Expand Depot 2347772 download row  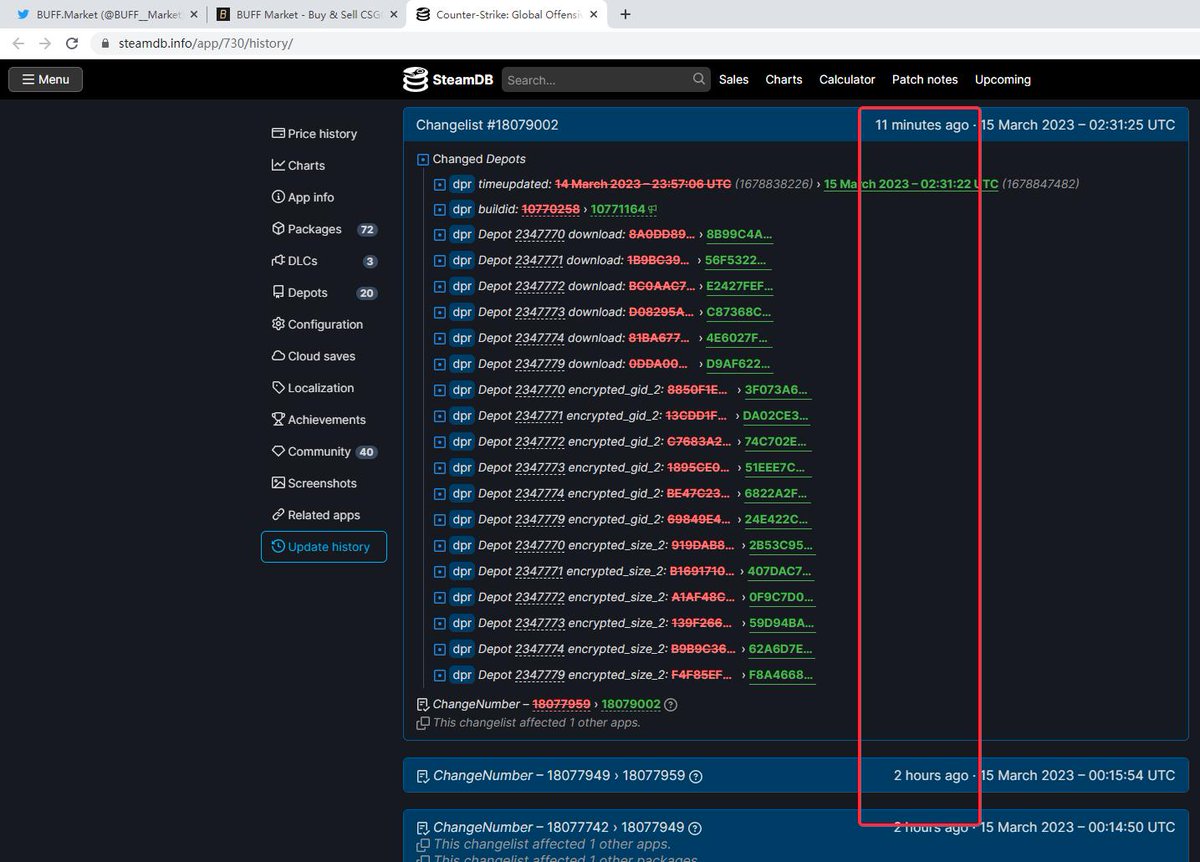[440, 287]
